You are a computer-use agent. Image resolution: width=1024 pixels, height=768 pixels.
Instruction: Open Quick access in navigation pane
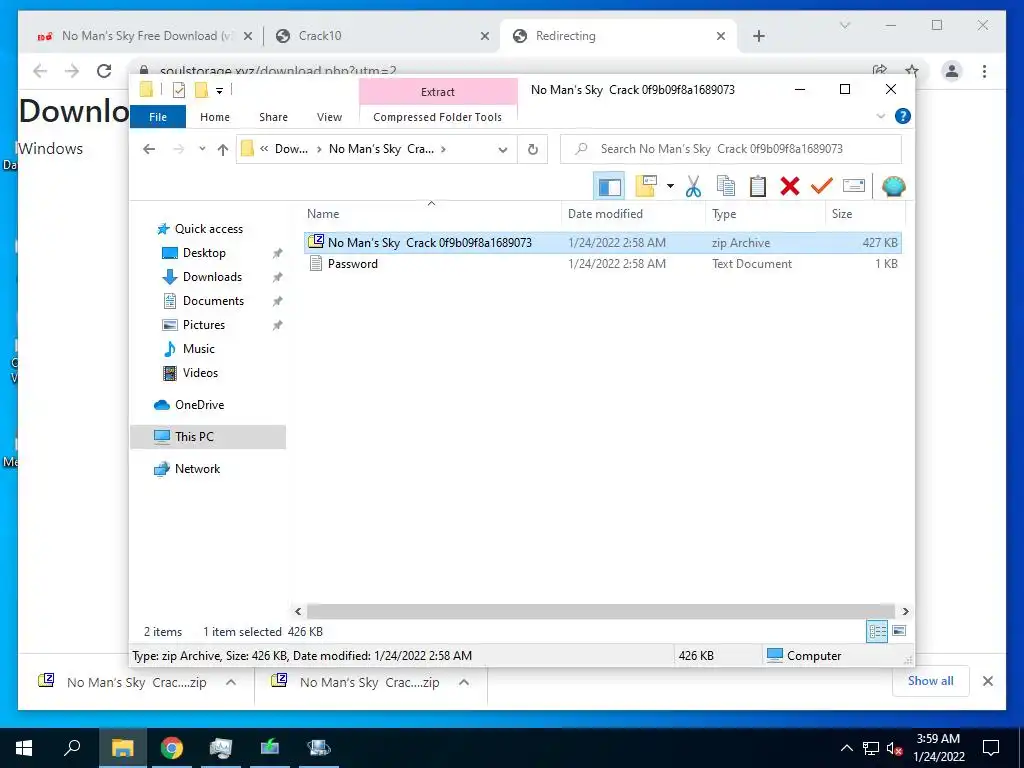click(208, 229)
